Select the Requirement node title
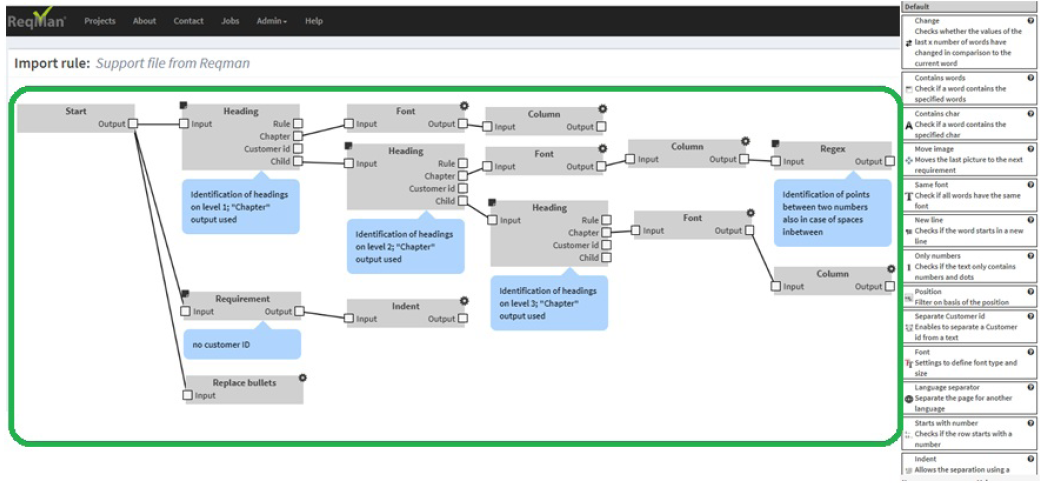 pos(242,299)
